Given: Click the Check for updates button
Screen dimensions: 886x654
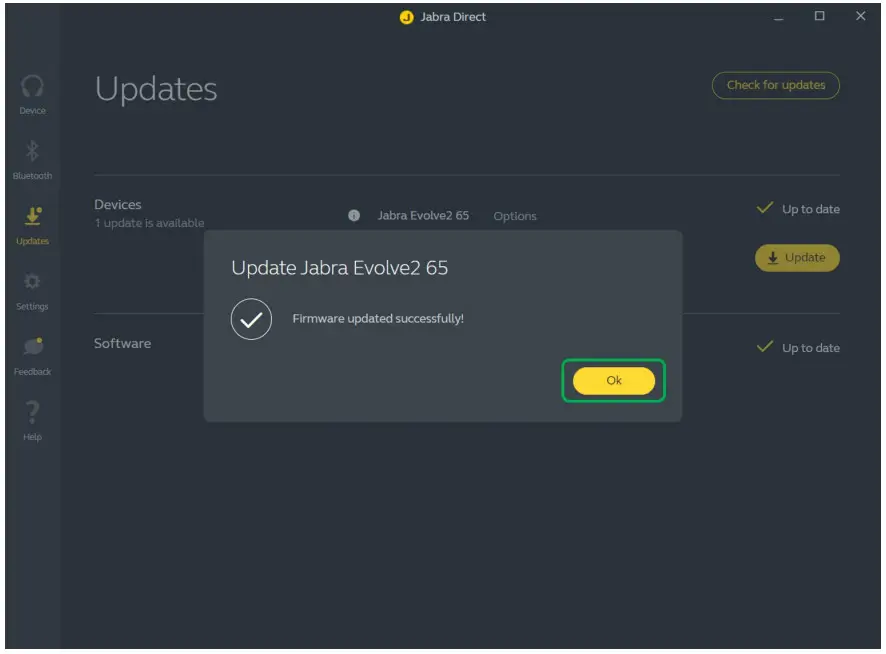Looking at the screenshot, I should tap(775, 85).
